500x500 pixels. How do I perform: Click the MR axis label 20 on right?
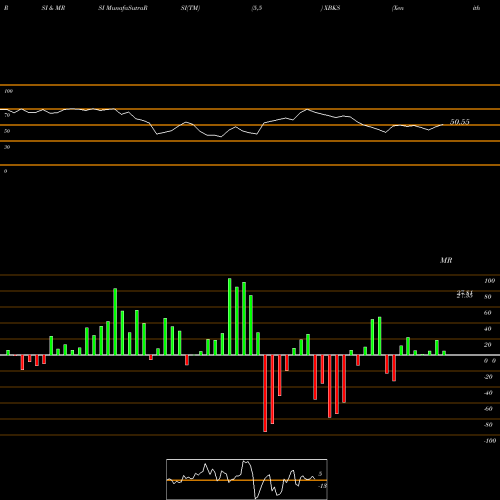click(488, 345)
